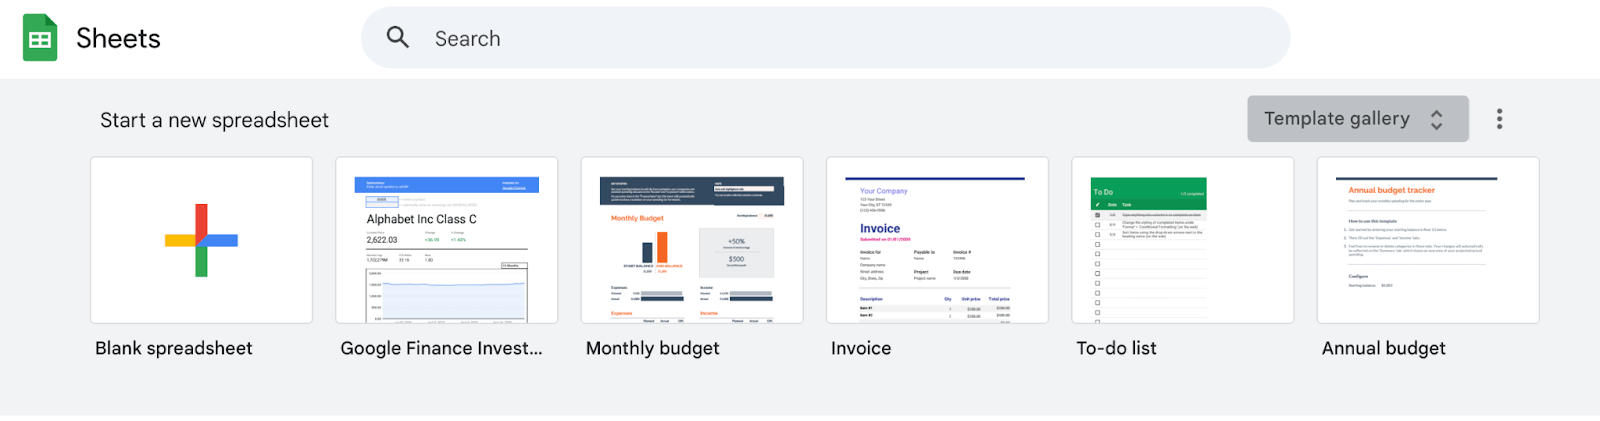This screenshot has height=421, width=1600.
Task: Click the magnifying glass search icon
Action: 398,38
